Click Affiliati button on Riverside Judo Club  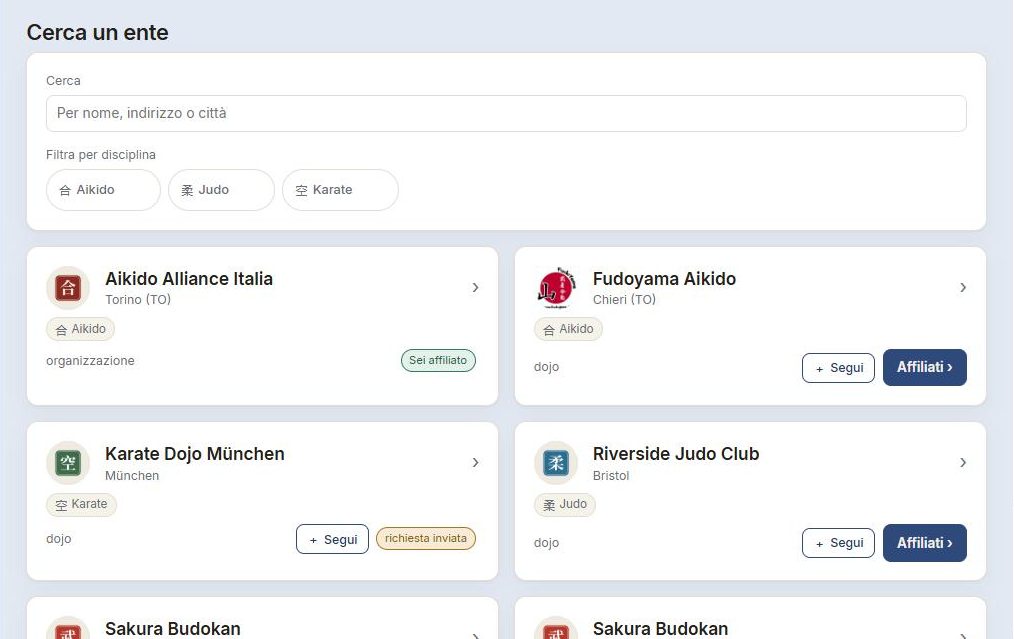[x=925, y=543]
